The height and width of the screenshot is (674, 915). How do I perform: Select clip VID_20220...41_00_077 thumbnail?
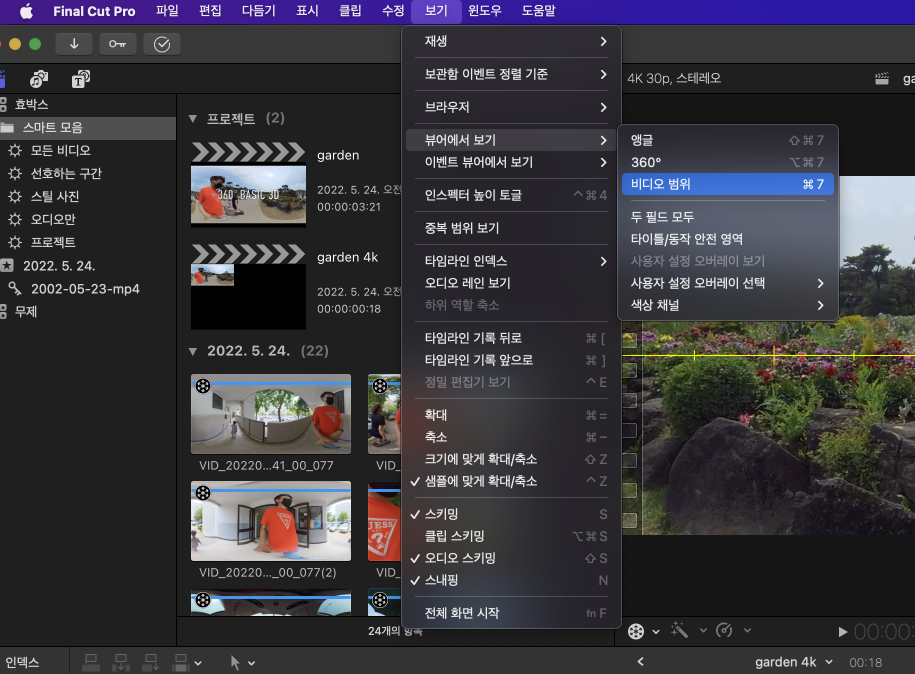tap(271, 414)
